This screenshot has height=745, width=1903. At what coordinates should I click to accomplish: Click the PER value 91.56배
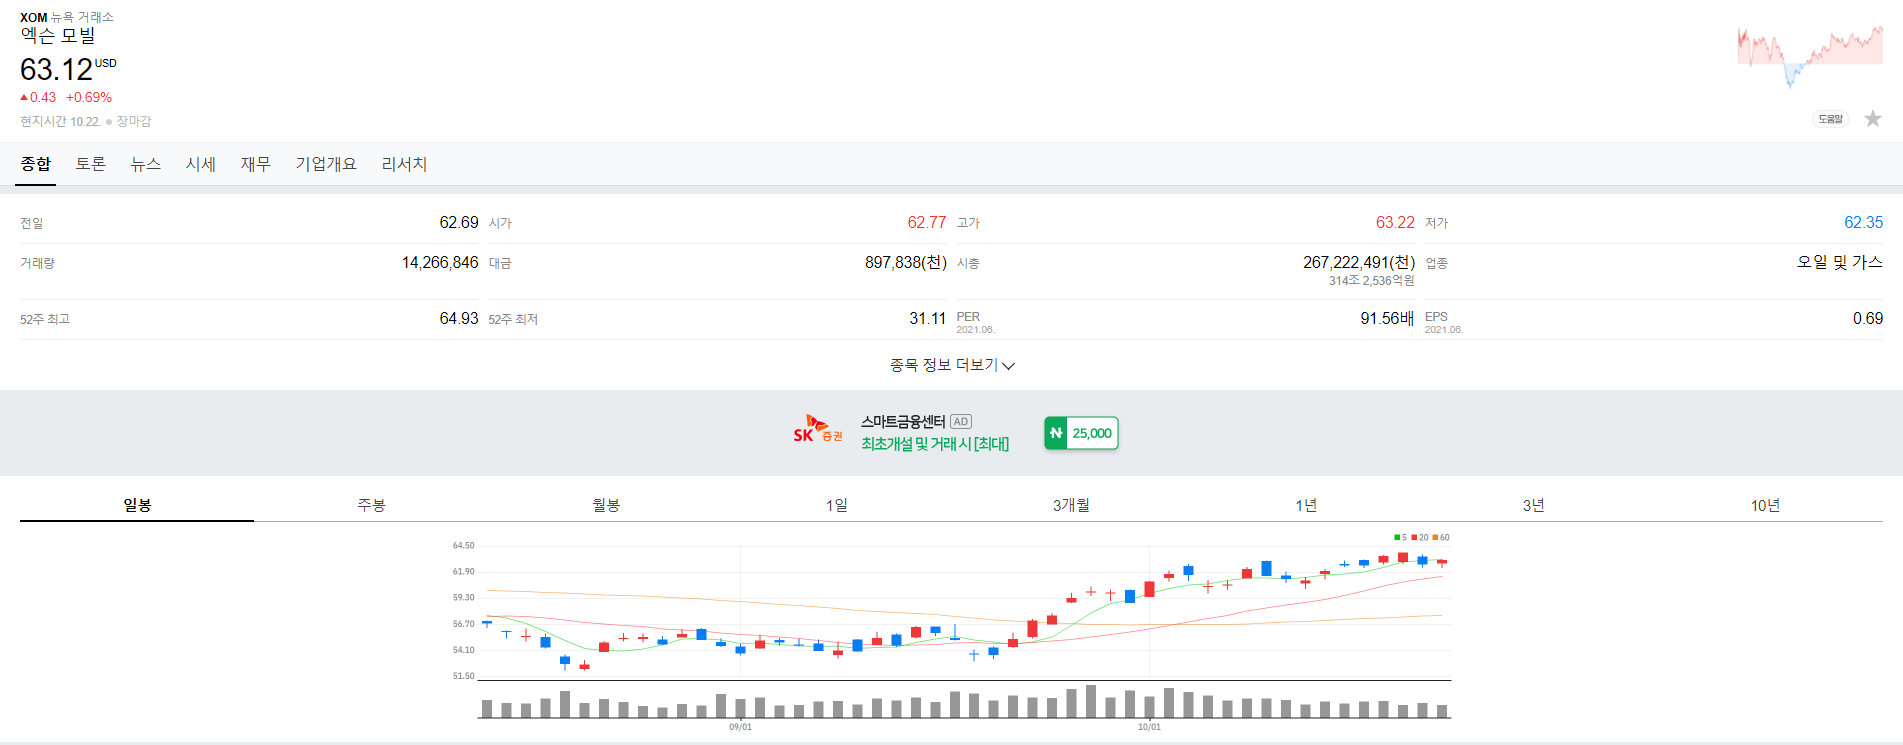click(1387, 318)
